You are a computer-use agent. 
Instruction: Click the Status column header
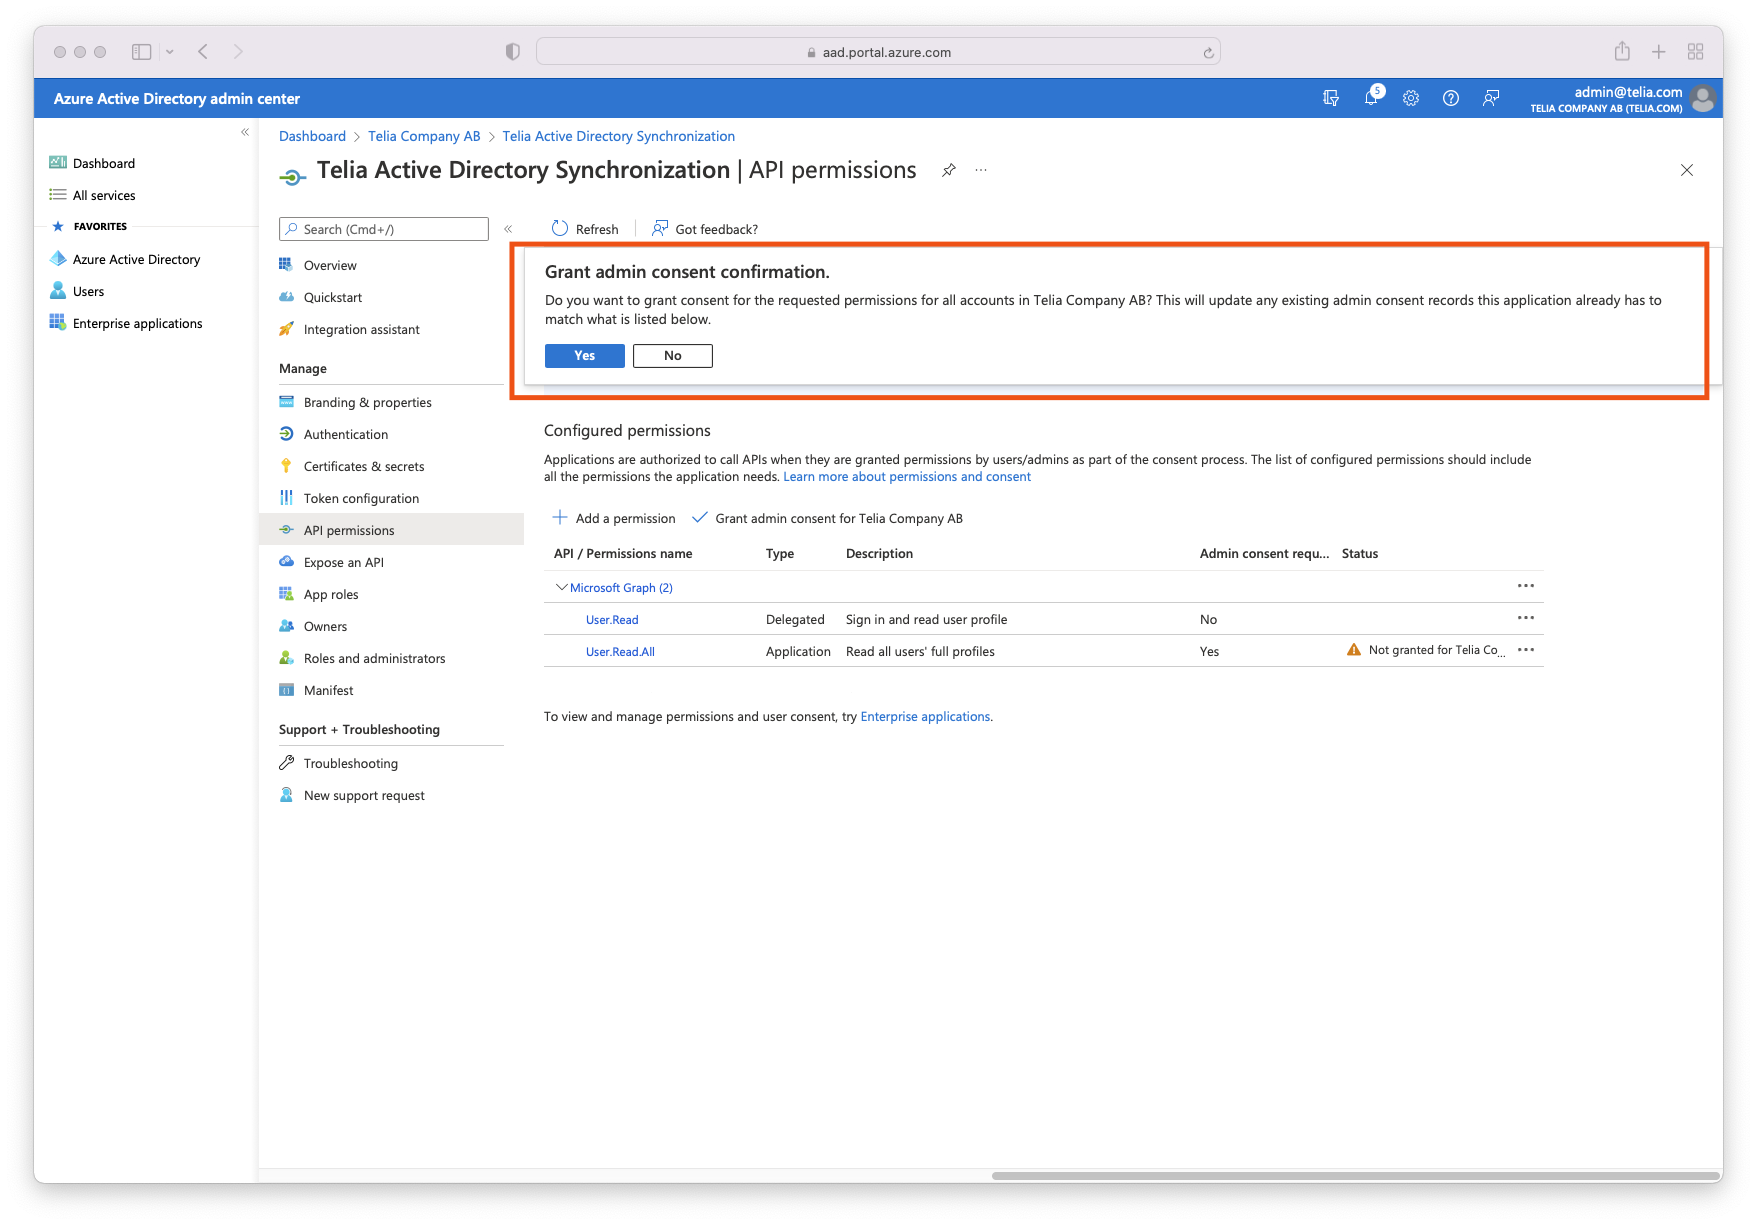1360,554
